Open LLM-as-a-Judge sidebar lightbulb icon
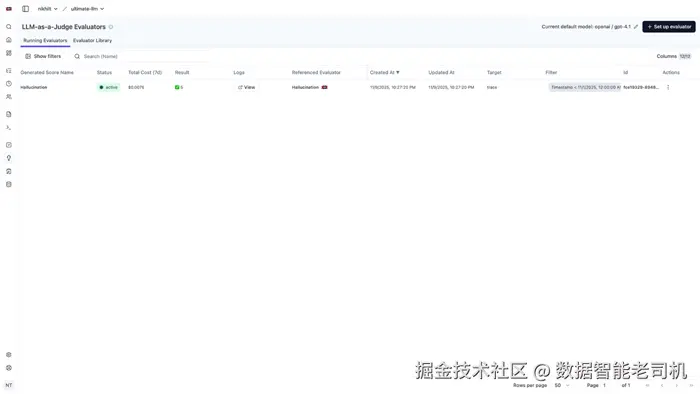700x394 pixels. click(8, 158)
